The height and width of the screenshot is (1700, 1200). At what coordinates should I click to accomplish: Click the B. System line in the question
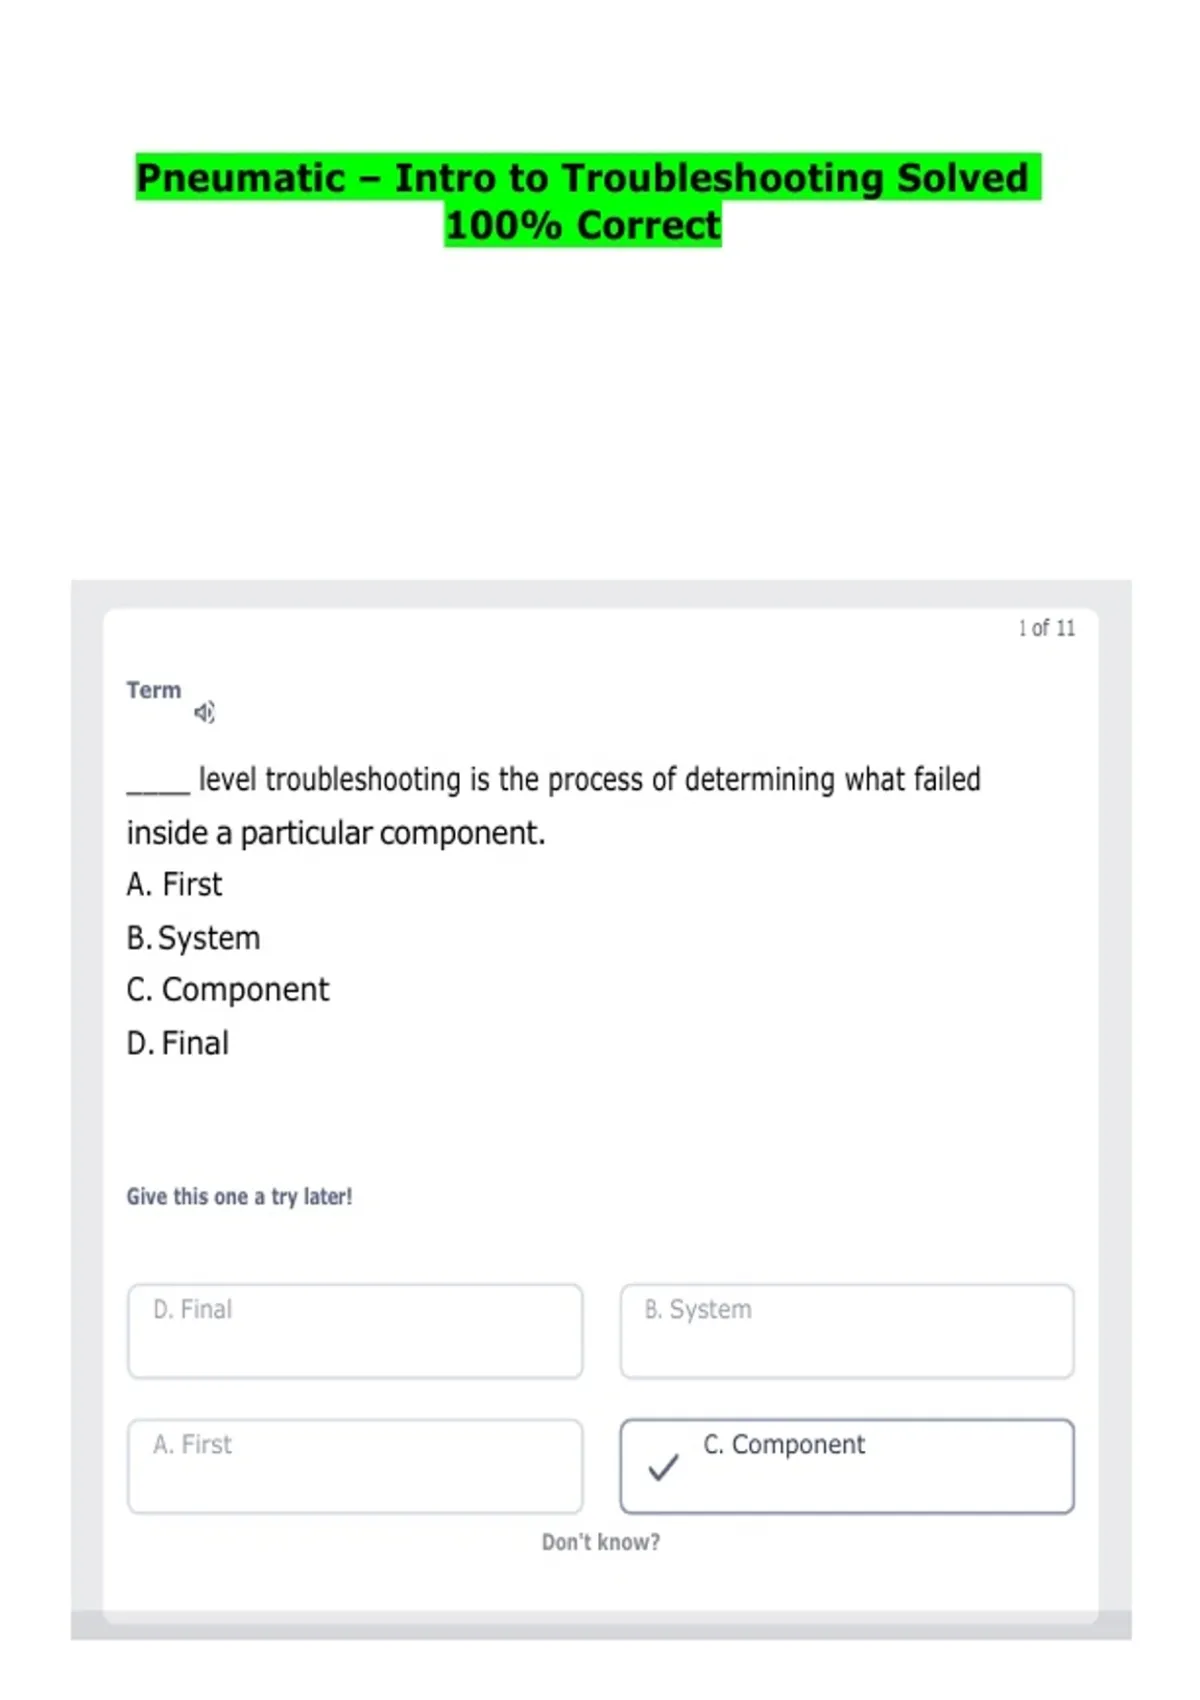click(193, 938)
